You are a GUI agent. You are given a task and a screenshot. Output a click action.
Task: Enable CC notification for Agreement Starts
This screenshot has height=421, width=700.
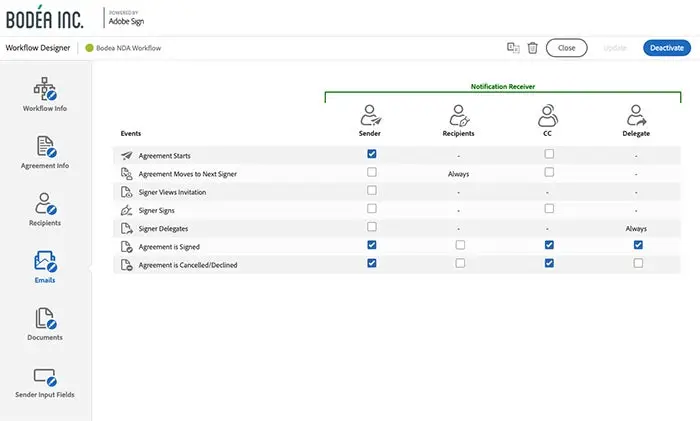pyautogui.click(x=548, y=154)
